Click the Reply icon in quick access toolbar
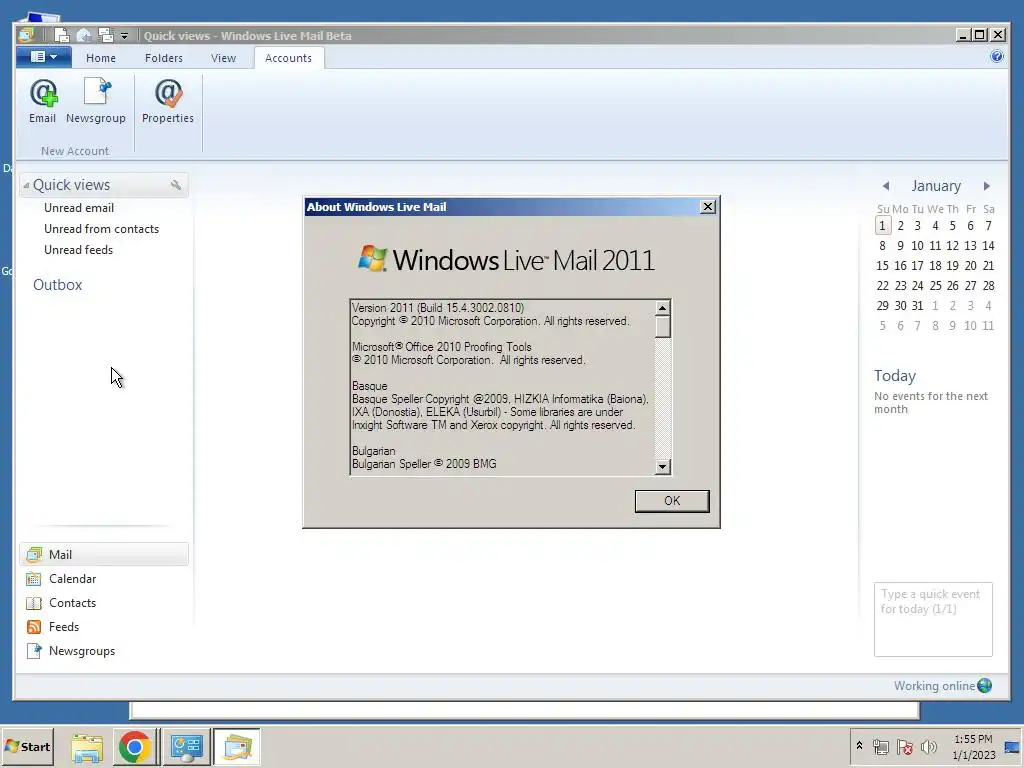Image resolution: width=1024 pixels, height=768 pixels. (x=84, y=35)
